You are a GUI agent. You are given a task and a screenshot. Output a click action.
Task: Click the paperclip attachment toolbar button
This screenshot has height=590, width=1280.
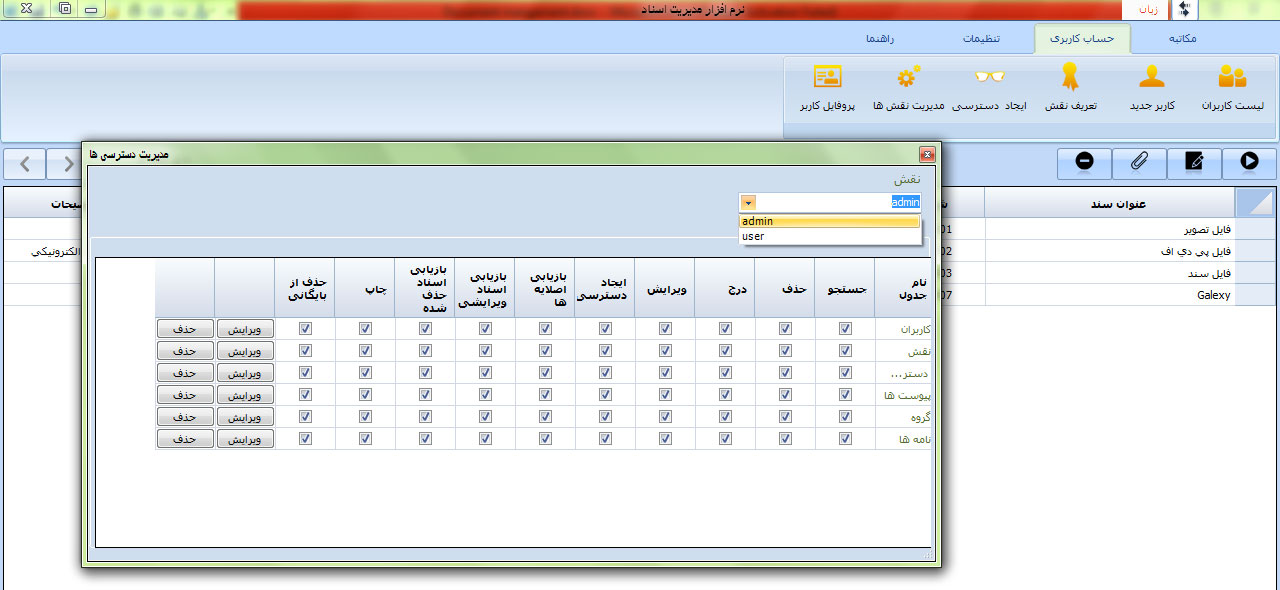pos(1139,162)
